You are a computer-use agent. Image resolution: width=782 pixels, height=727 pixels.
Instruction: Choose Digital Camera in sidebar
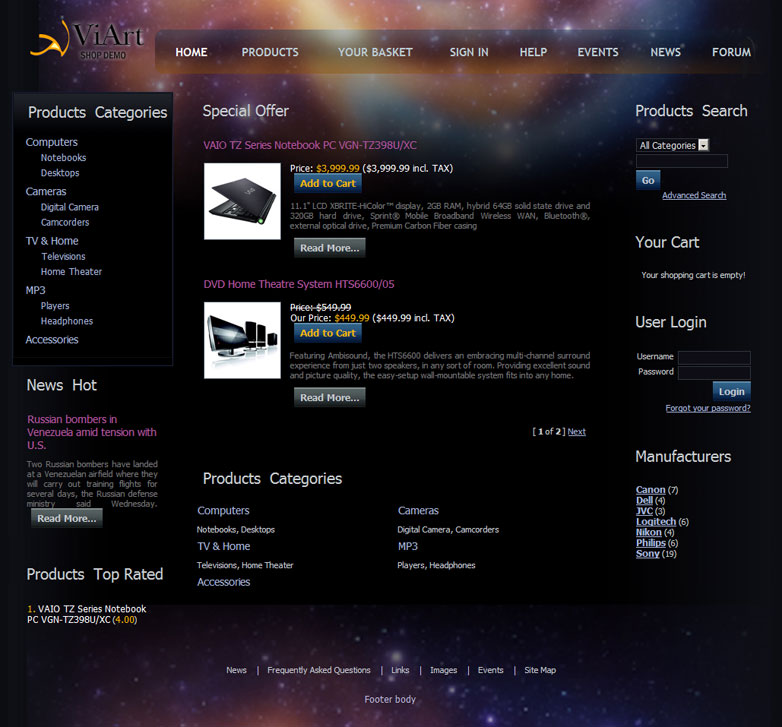[70, 207]
